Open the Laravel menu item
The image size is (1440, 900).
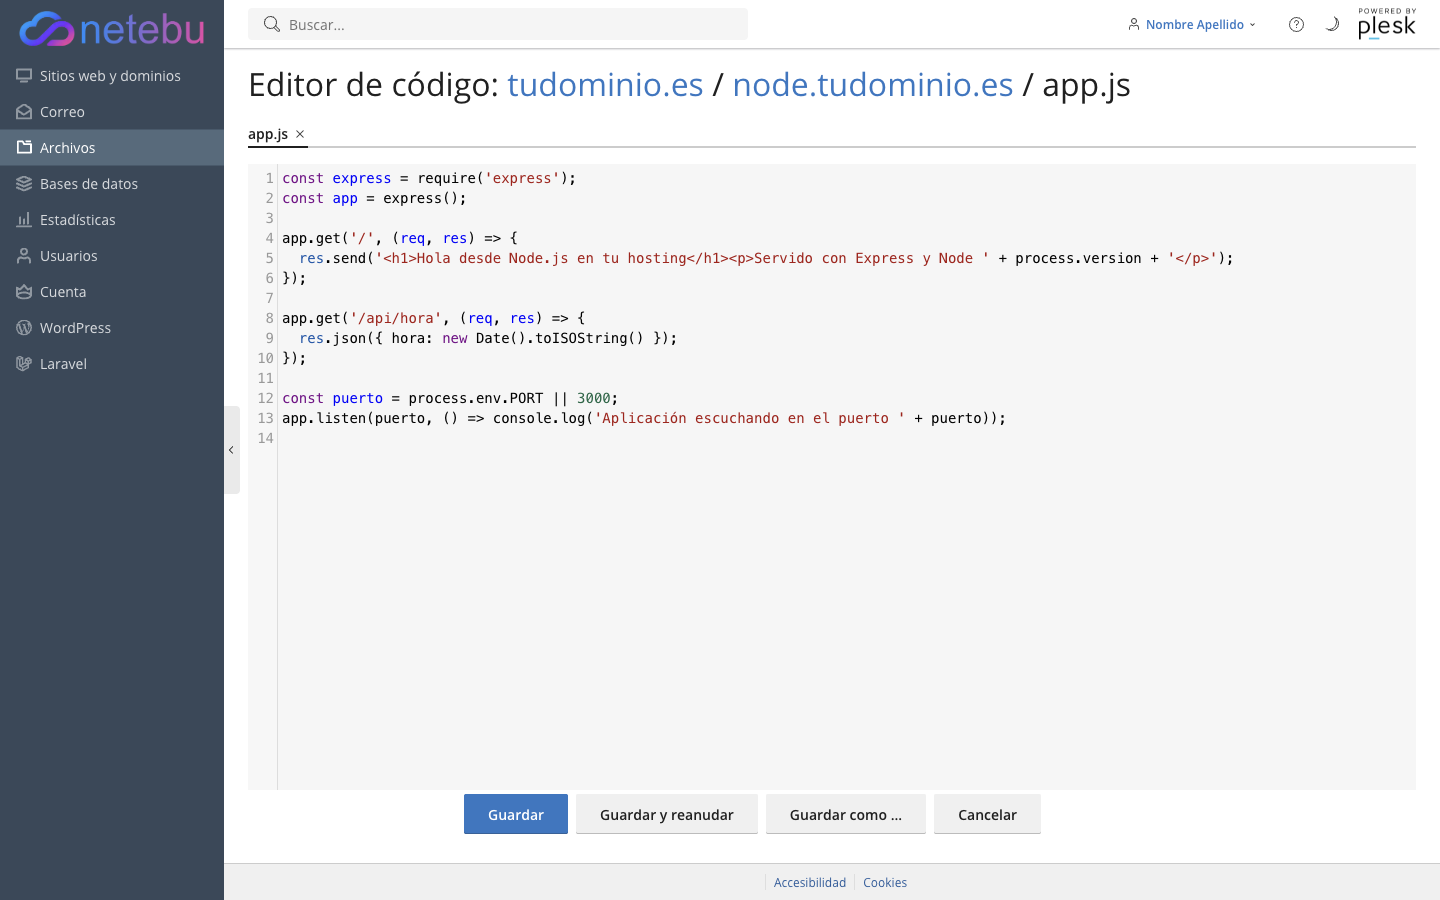[x=112, y=364]
